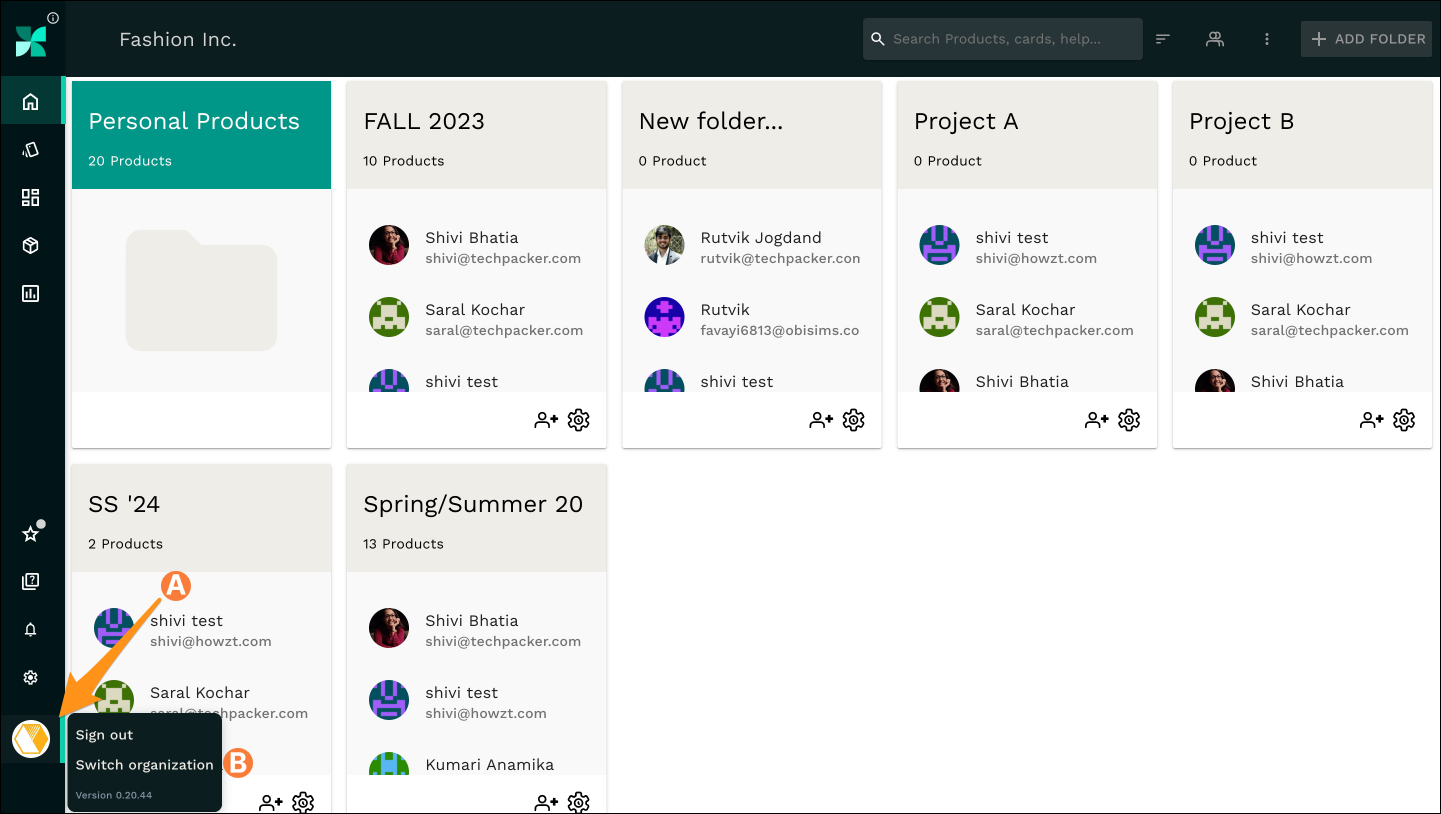The image size is (1441, 814).
Task: Click the user profile avatar in sidebar
Action: (x=31, y=739)
